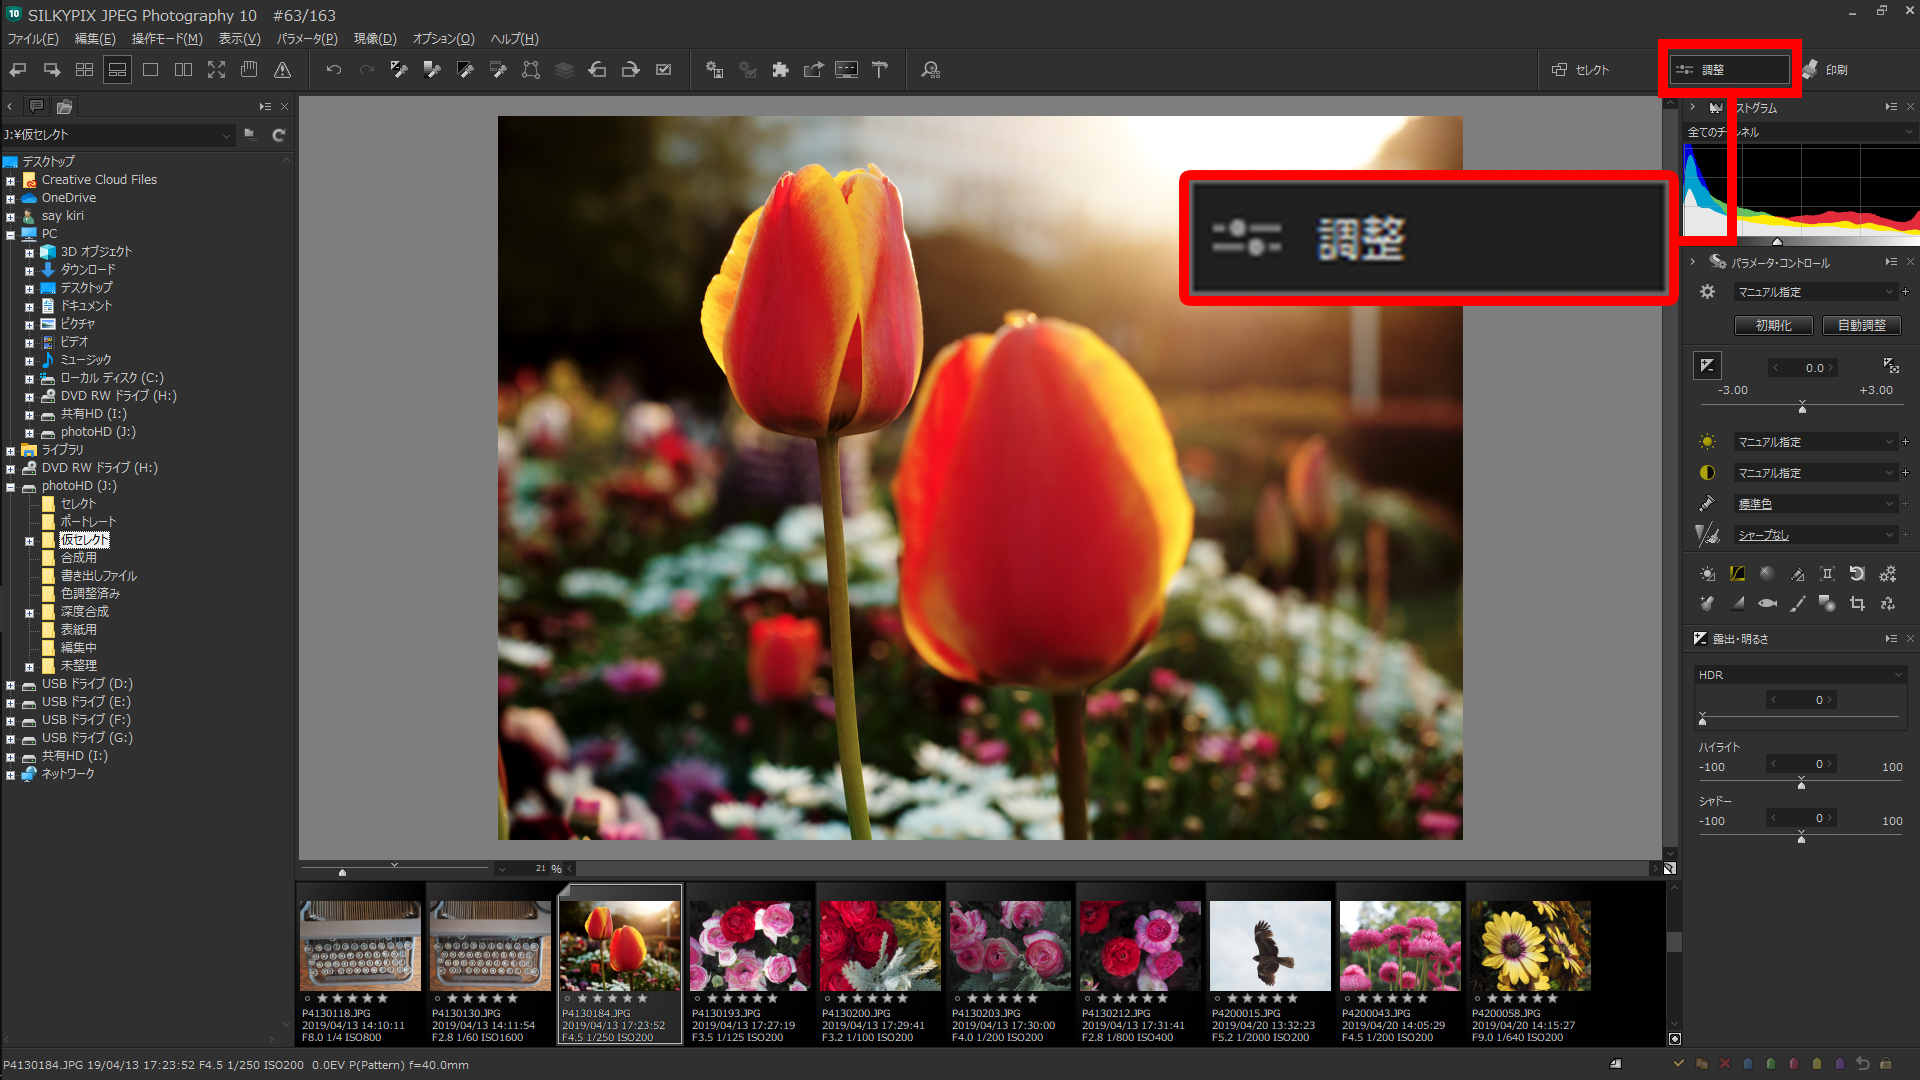Open the シャープなし sharpness dropdown
The image size is (1920, 1080).
pos(1814,535)
